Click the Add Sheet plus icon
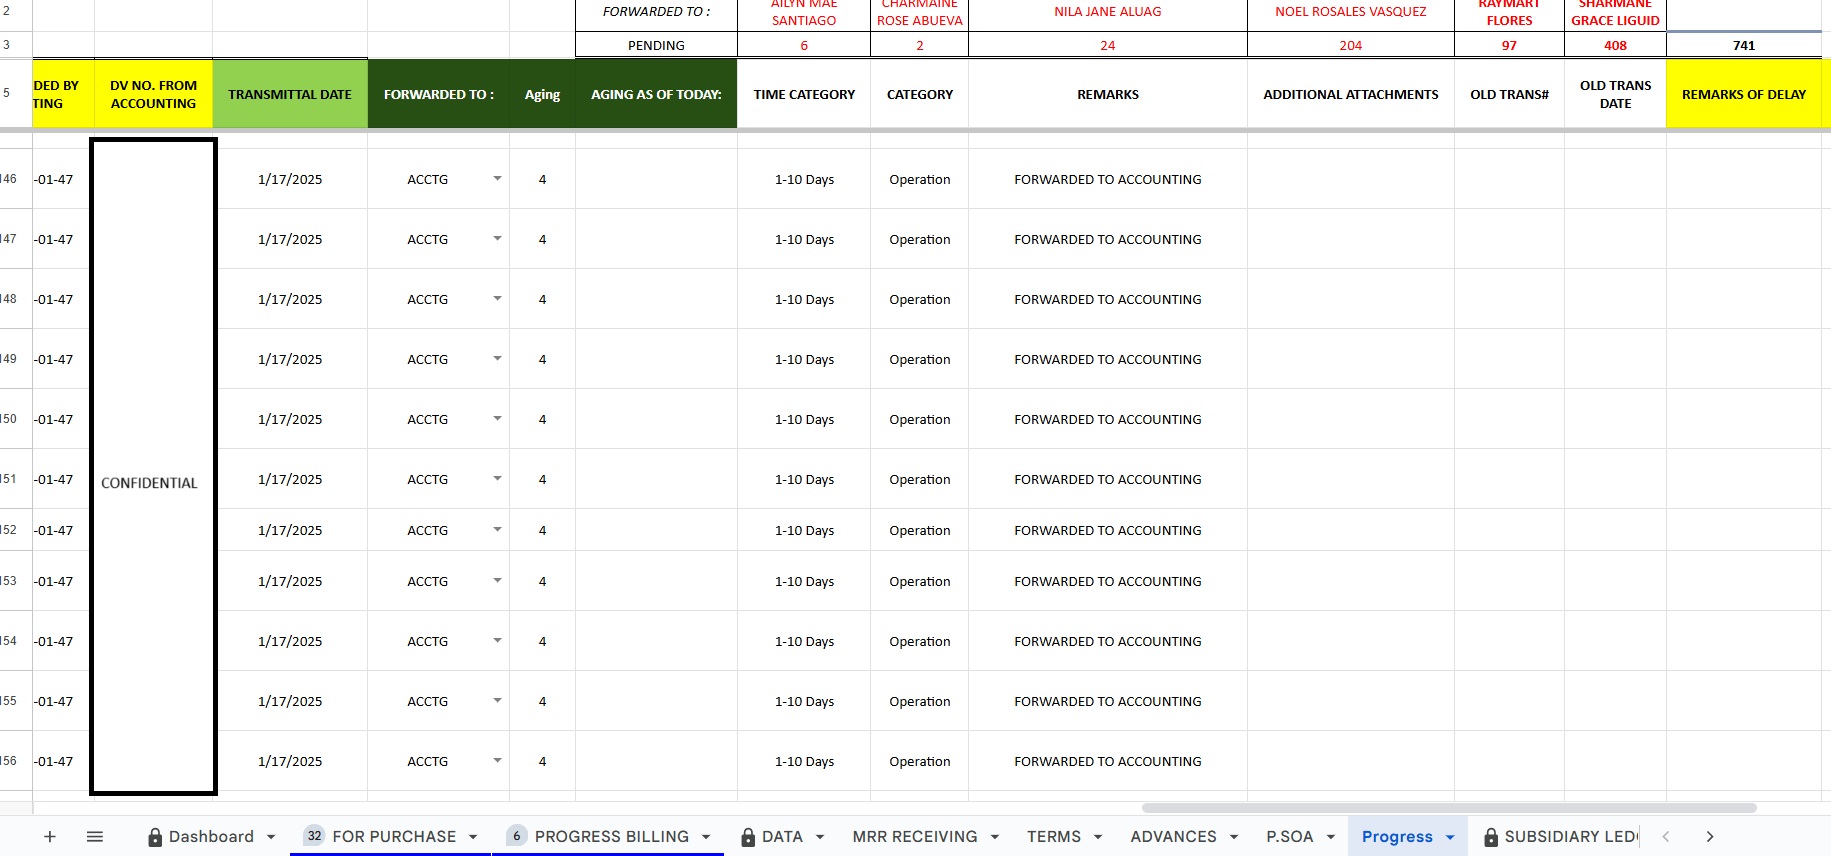Screen dimensions: 1831x856 click(x=50, y=837)
